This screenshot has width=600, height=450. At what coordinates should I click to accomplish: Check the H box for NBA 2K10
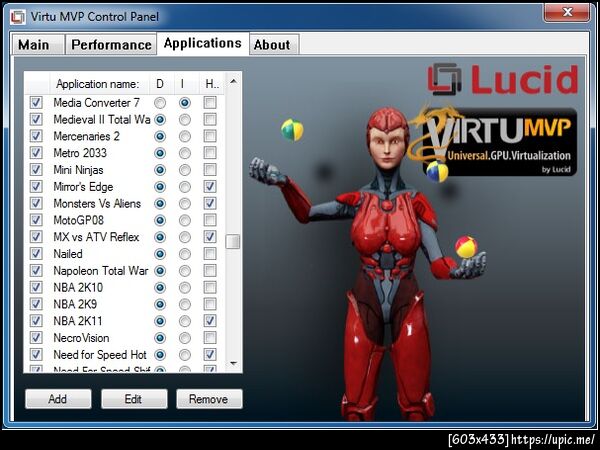click(210, 287)
